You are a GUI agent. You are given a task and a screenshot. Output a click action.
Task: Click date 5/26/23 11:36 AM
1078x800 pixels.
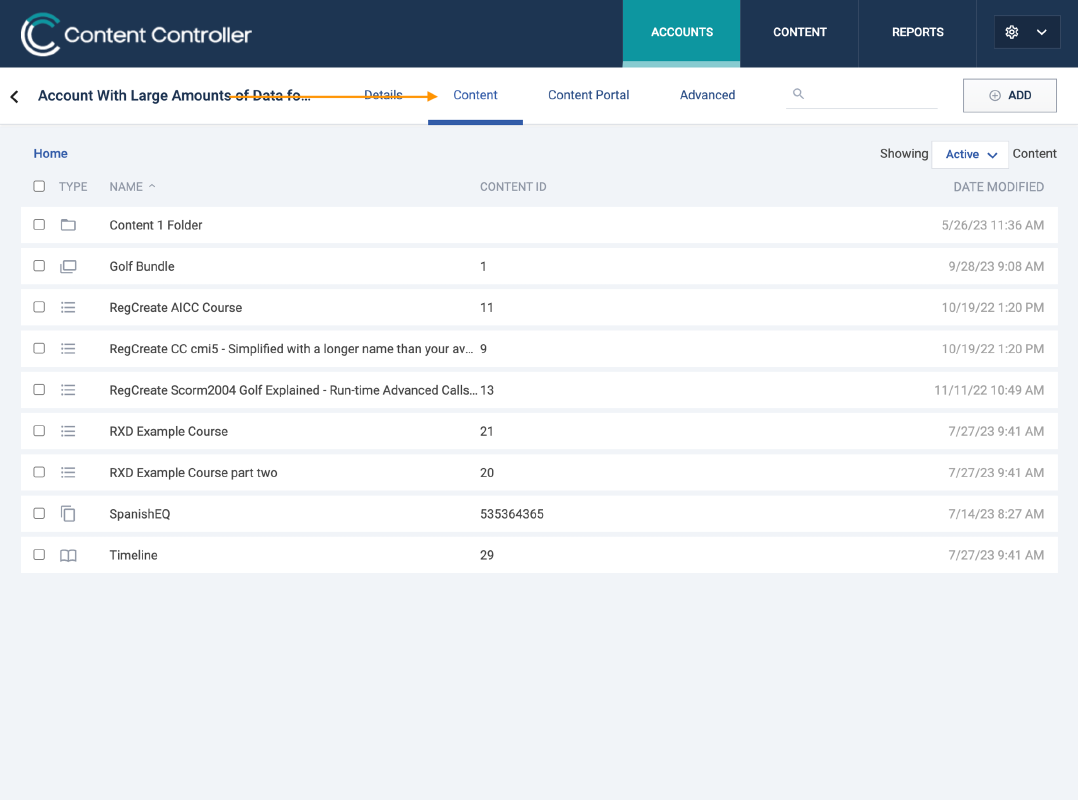tap(993, 225)
